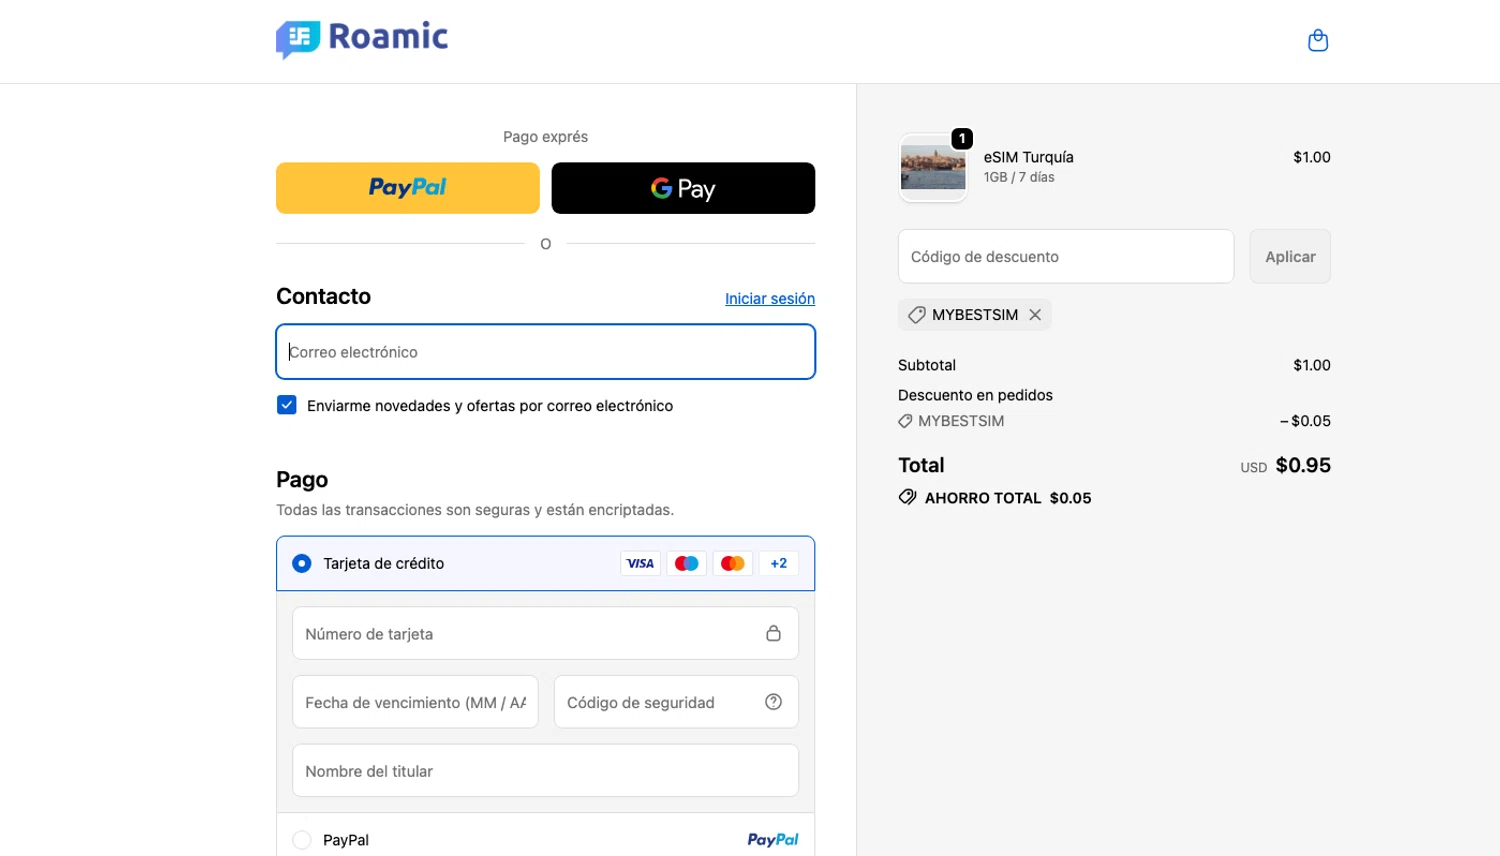Click the +2 more card types badge
The image size is (1500, 856).
click(778, 563)
